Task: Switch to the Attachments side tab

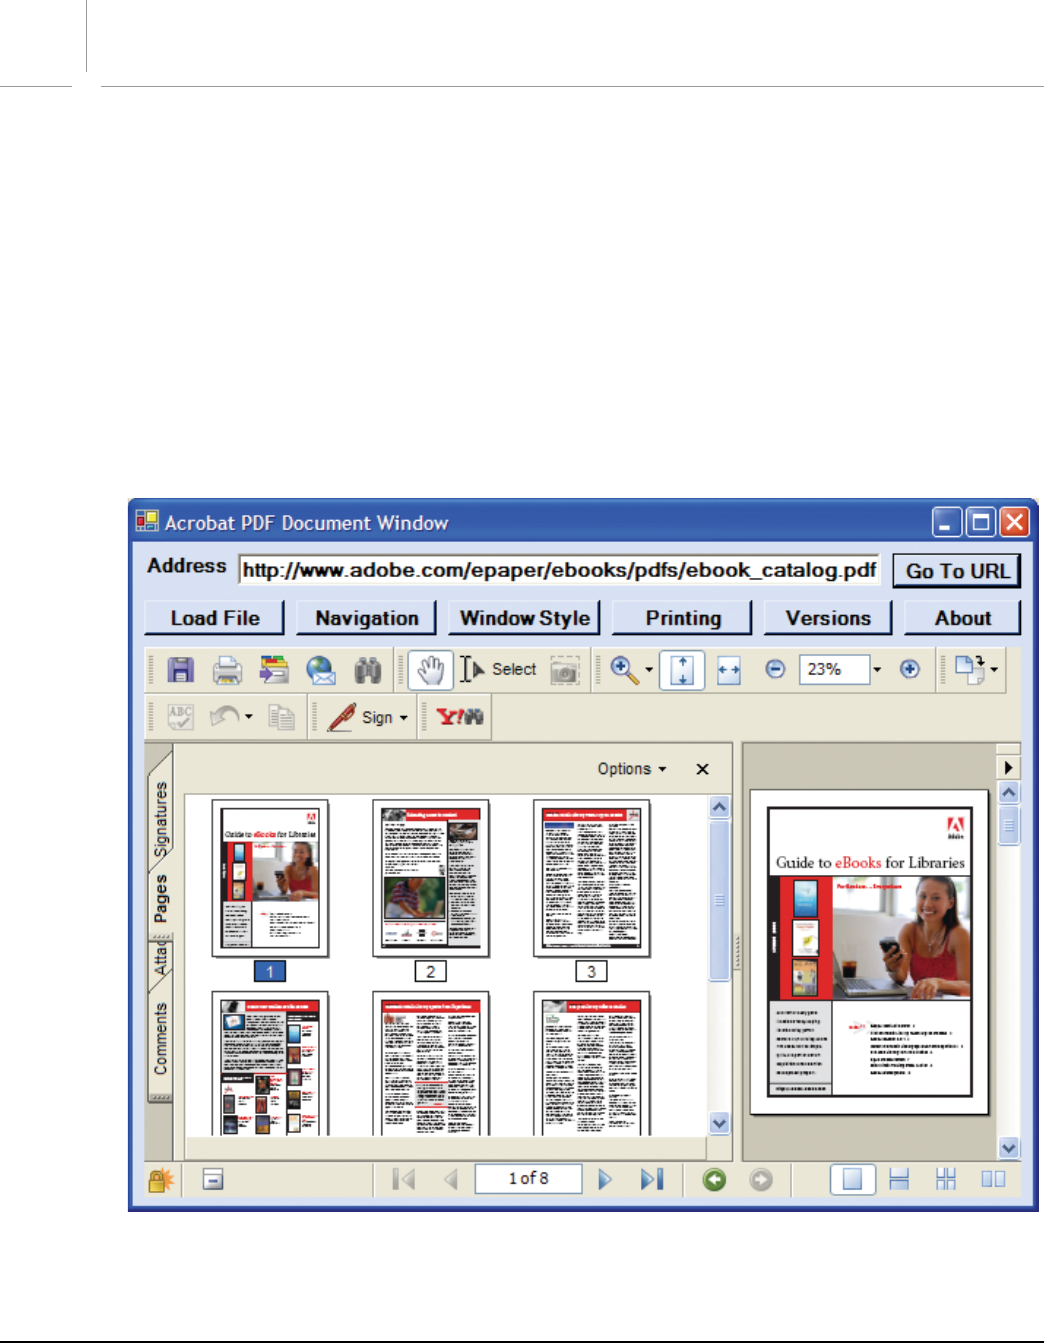Action: (x=160, y=958)
